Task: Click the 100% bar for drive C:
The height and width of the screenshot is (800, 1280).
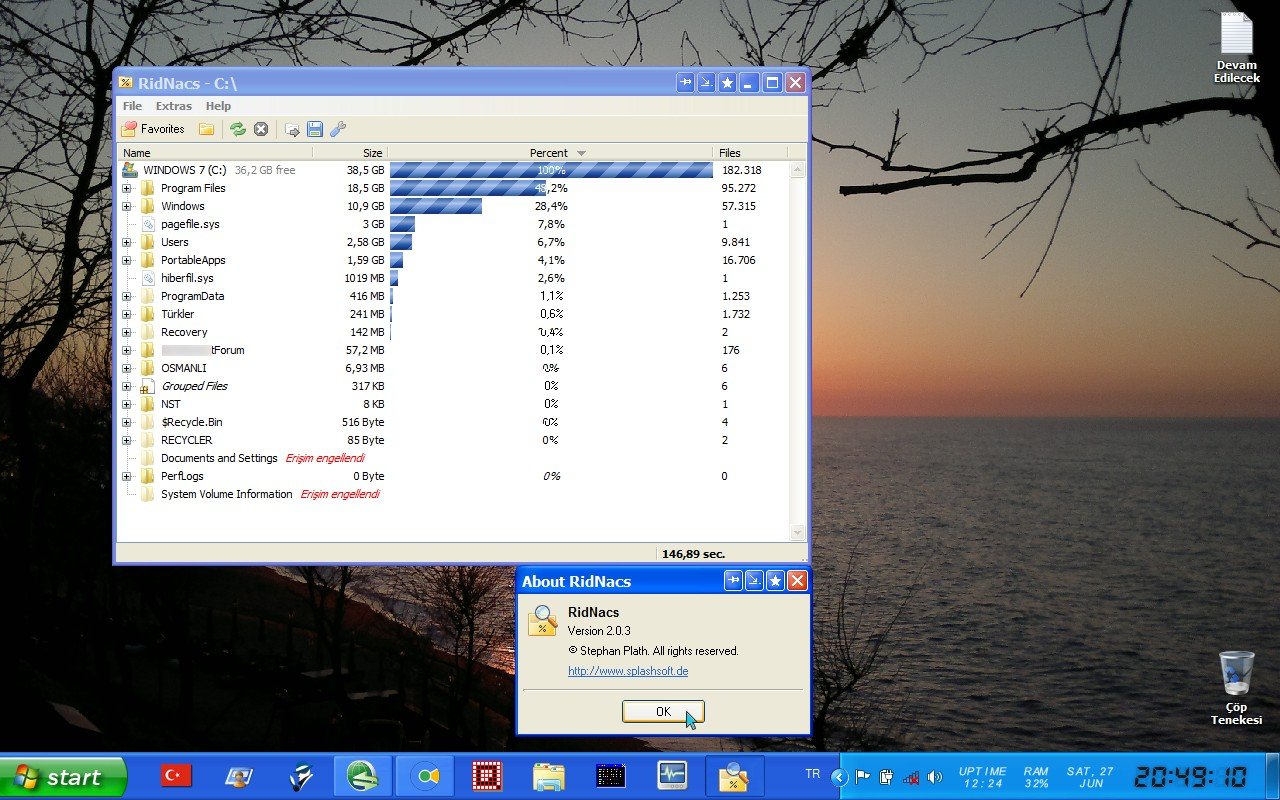Action: tap(551, 170)
